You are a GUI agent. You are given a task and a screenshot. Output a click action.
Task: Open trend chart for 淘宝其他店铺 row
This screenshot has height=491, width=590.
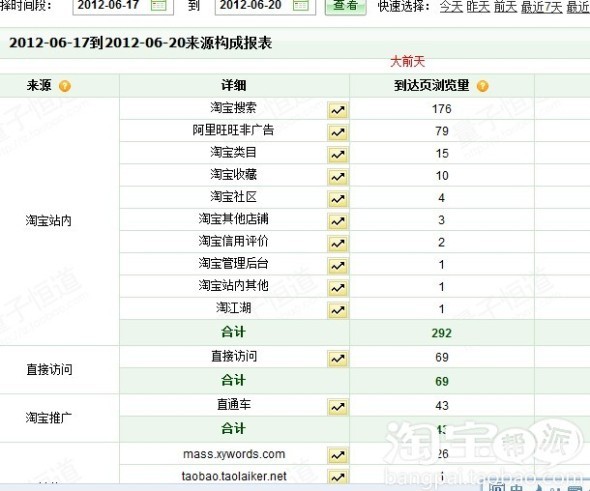(x=338, y=221)
